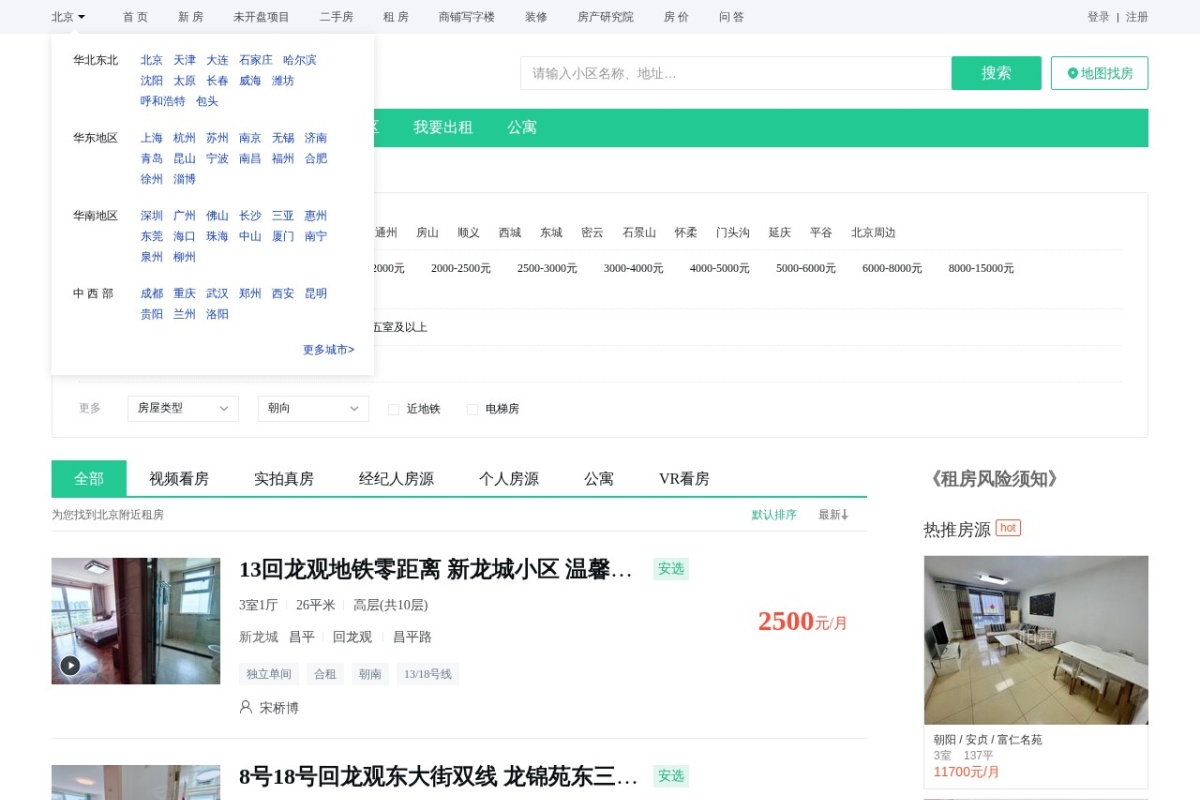Select 公寓 in green menu bar
This screenshot has height=800, width=1200.
click(x=522, y=127)
